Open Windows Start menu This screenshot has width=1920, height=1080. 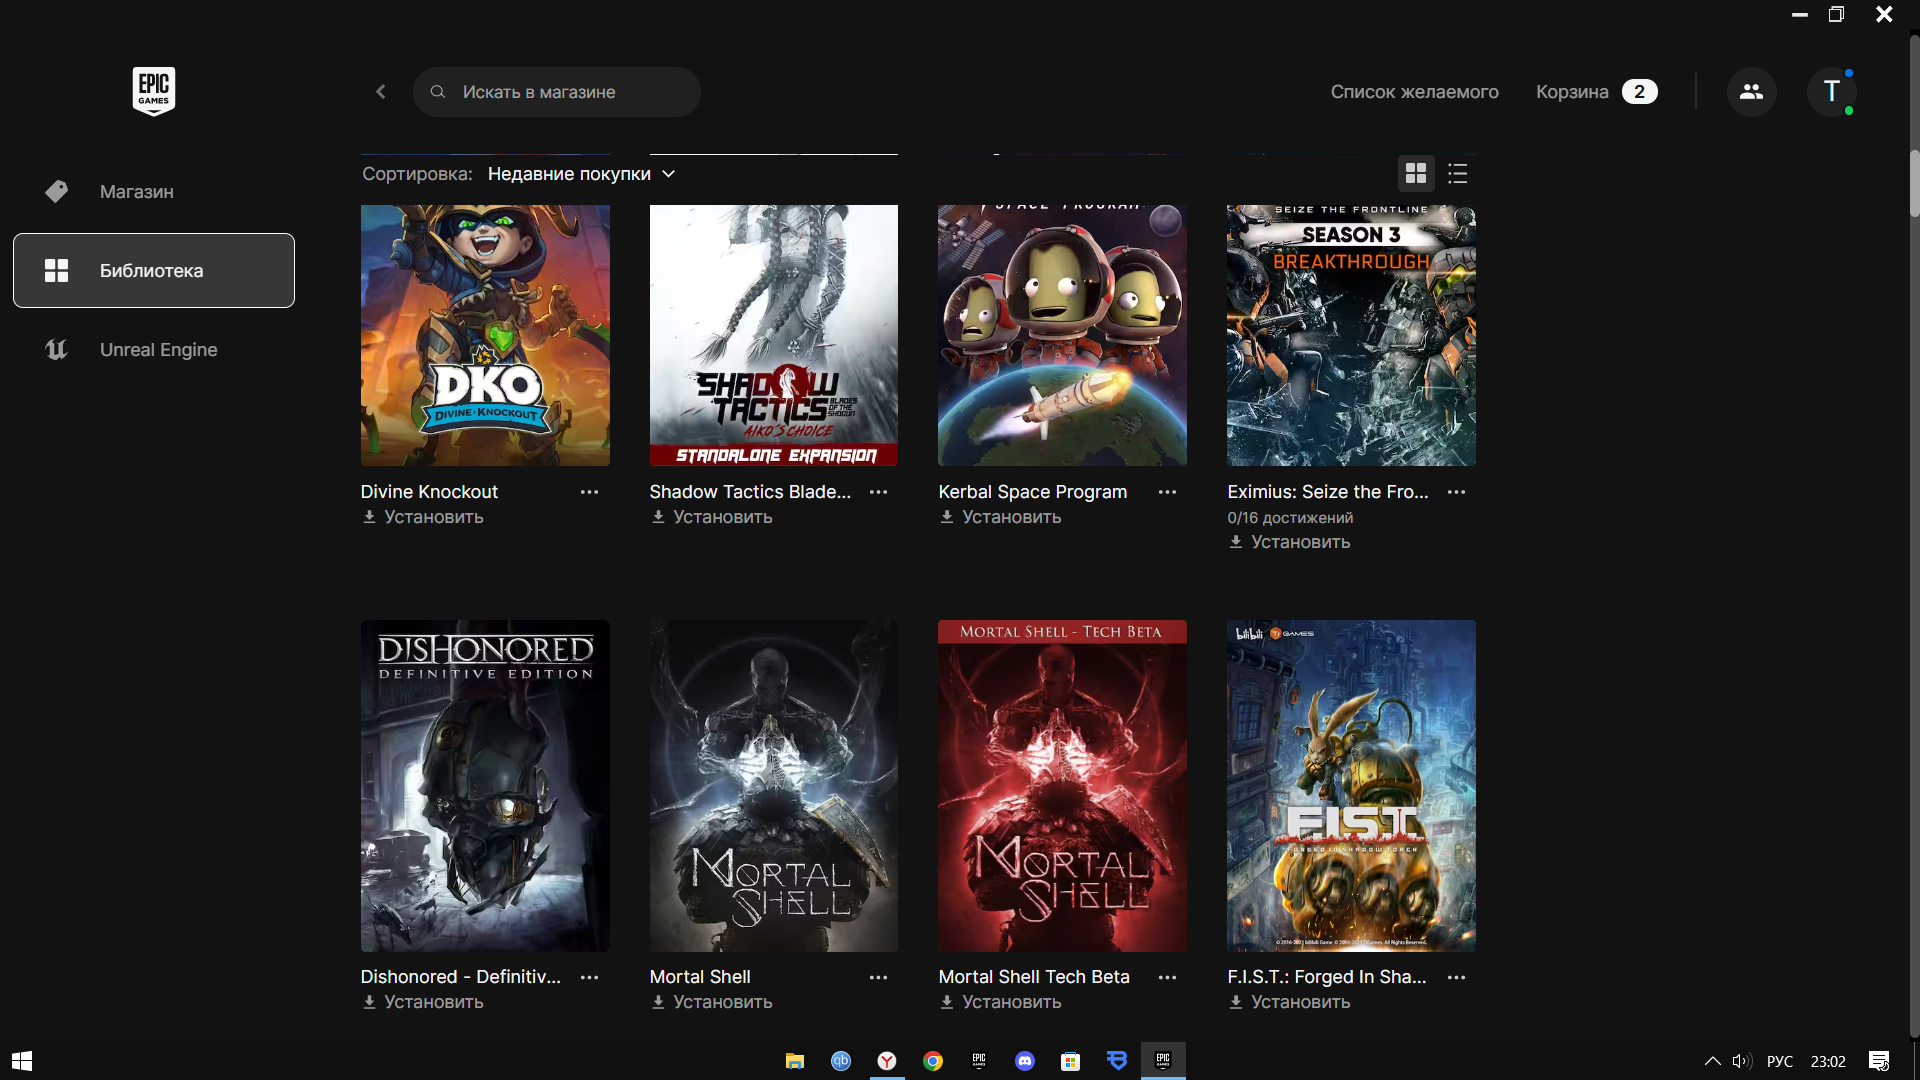point(22,1061)
